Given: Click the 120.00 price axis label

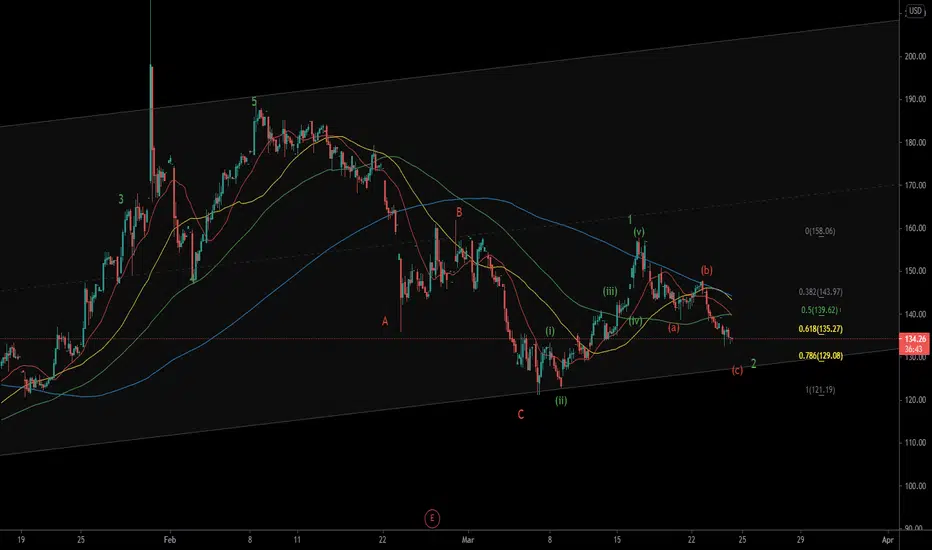Looking at the screenshot, I should 915,400.
